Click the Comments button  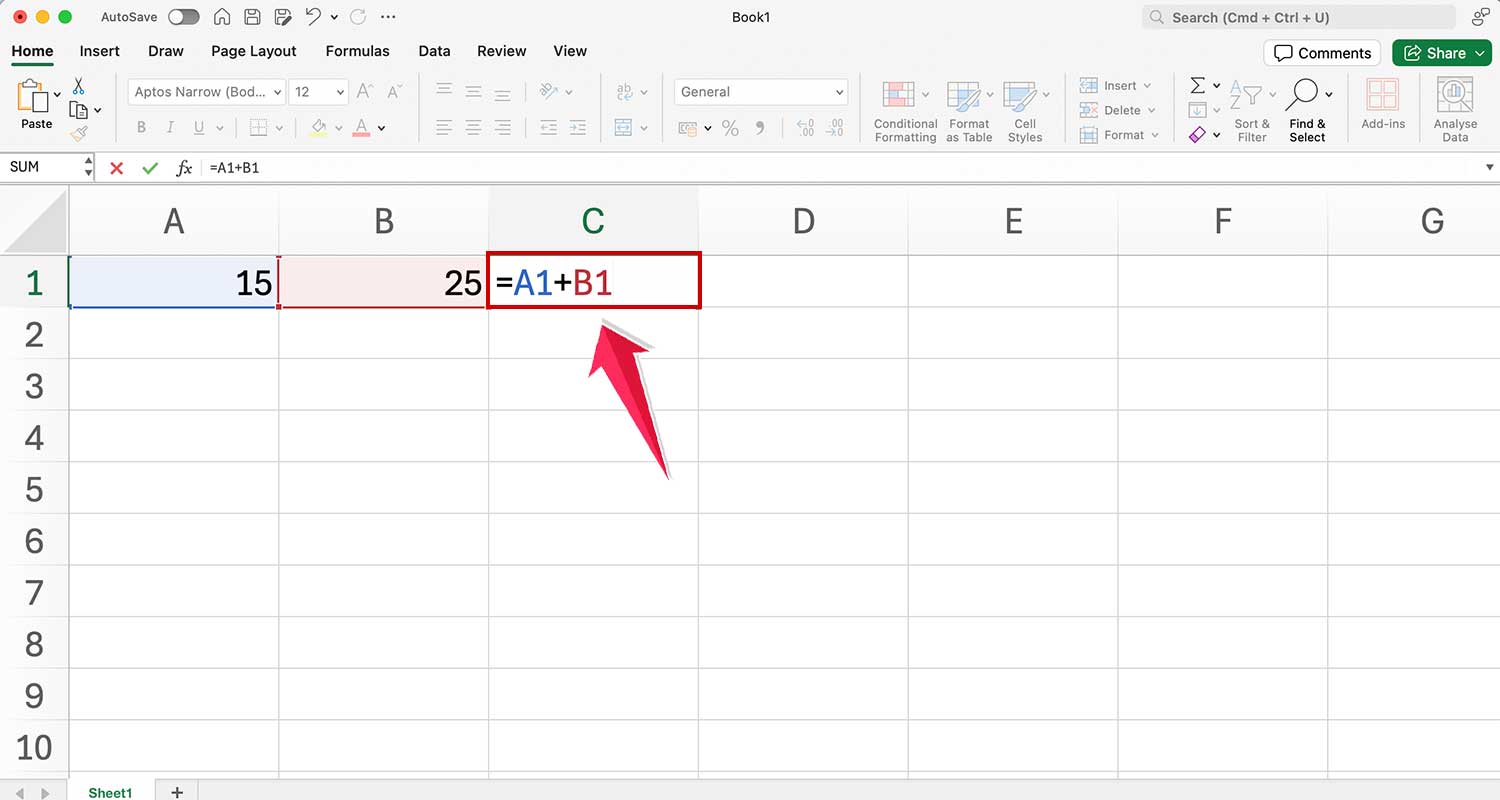coord(1322,52)
